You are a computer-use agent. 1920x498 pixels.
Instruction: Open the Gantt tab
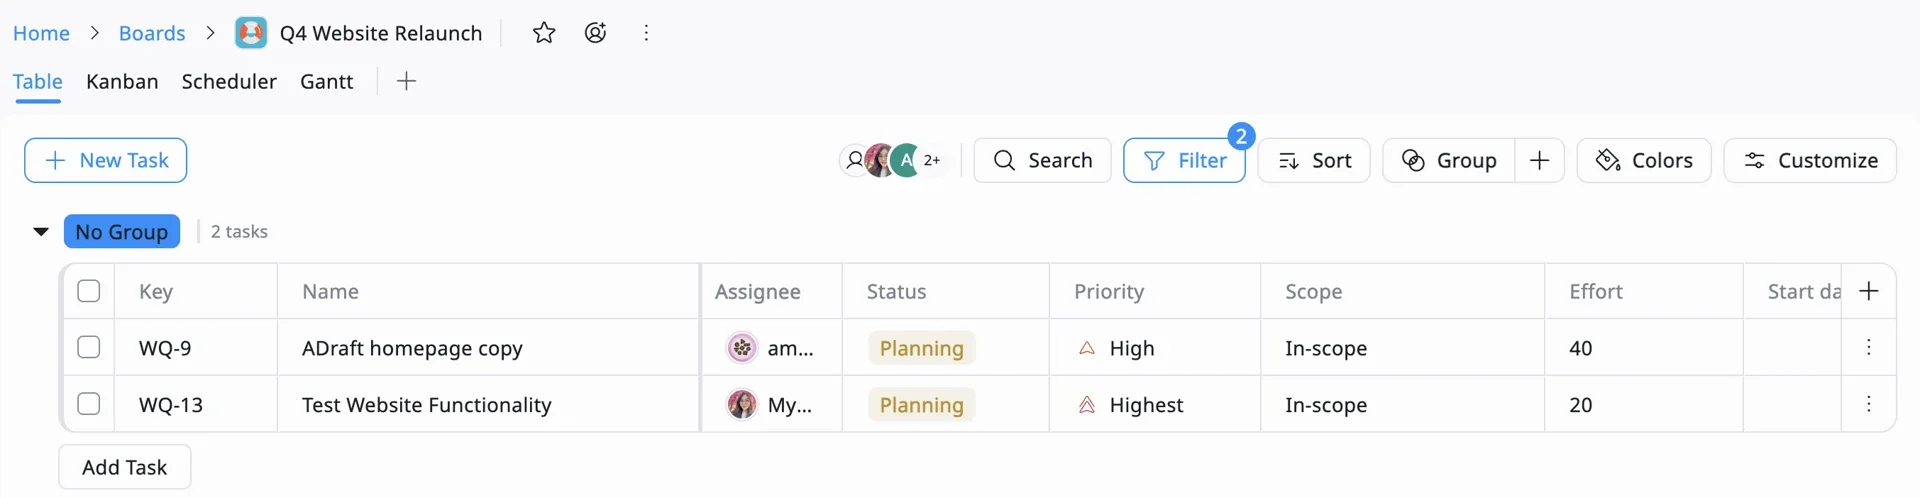tap(326, 81)
